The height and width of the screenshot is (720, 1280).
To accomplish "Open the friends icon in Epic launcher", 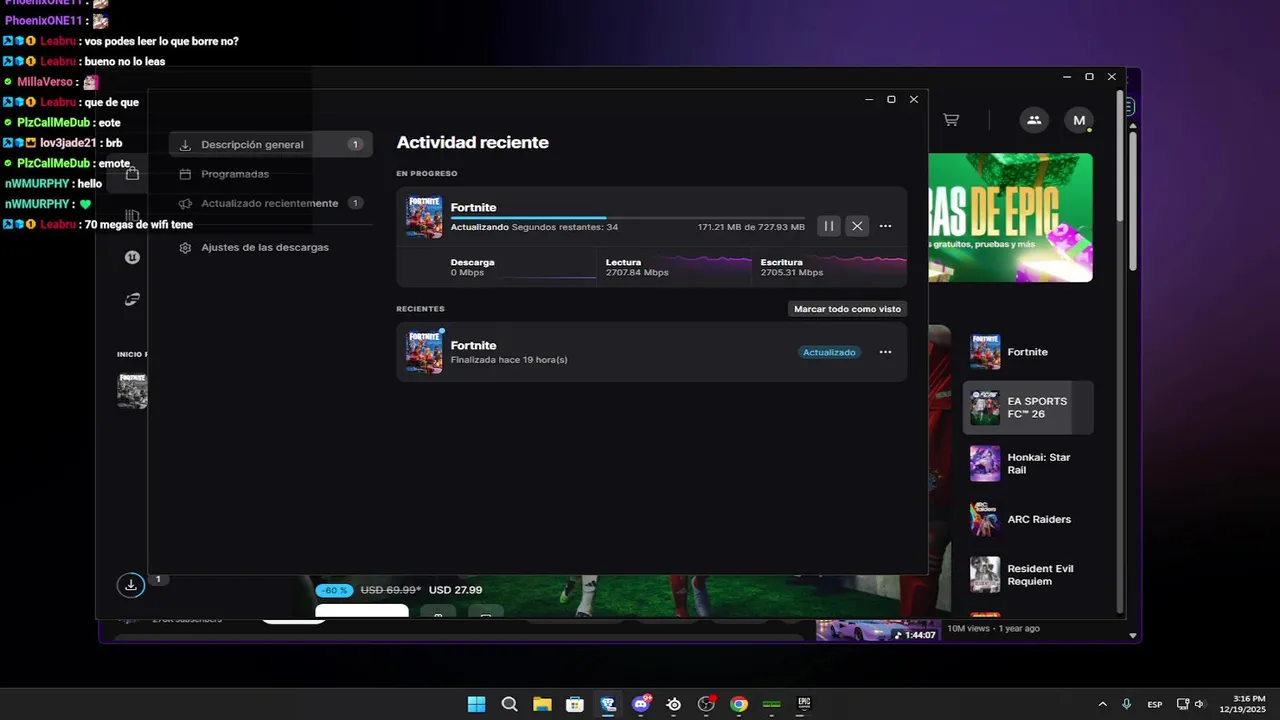I will pos(1034,120).
